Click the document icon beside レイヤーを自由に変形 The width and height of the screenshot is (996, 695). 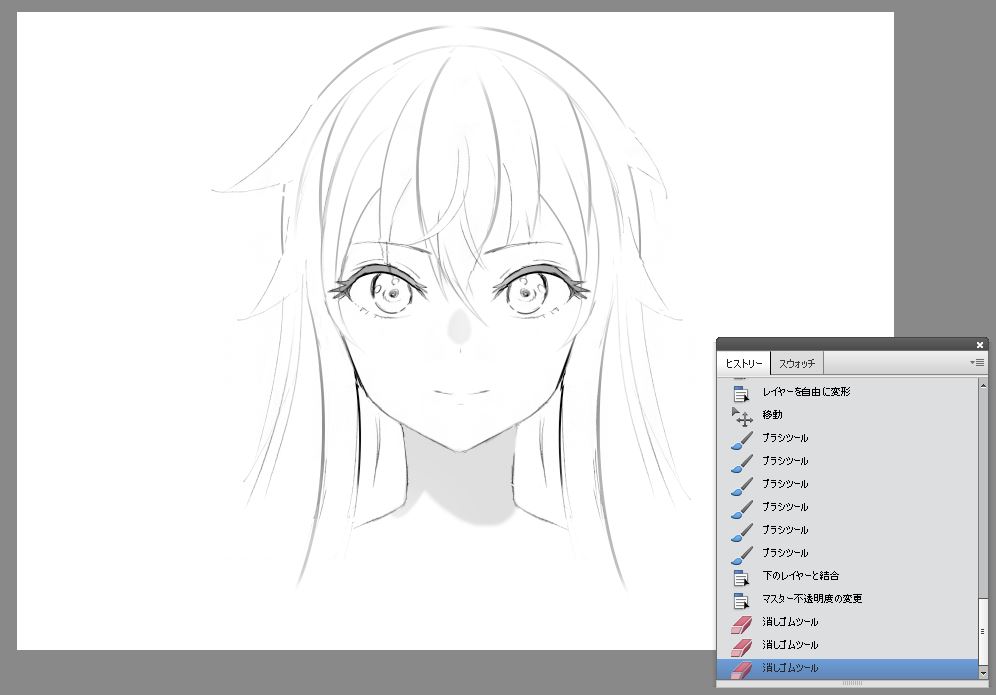(x=742, y=391)
